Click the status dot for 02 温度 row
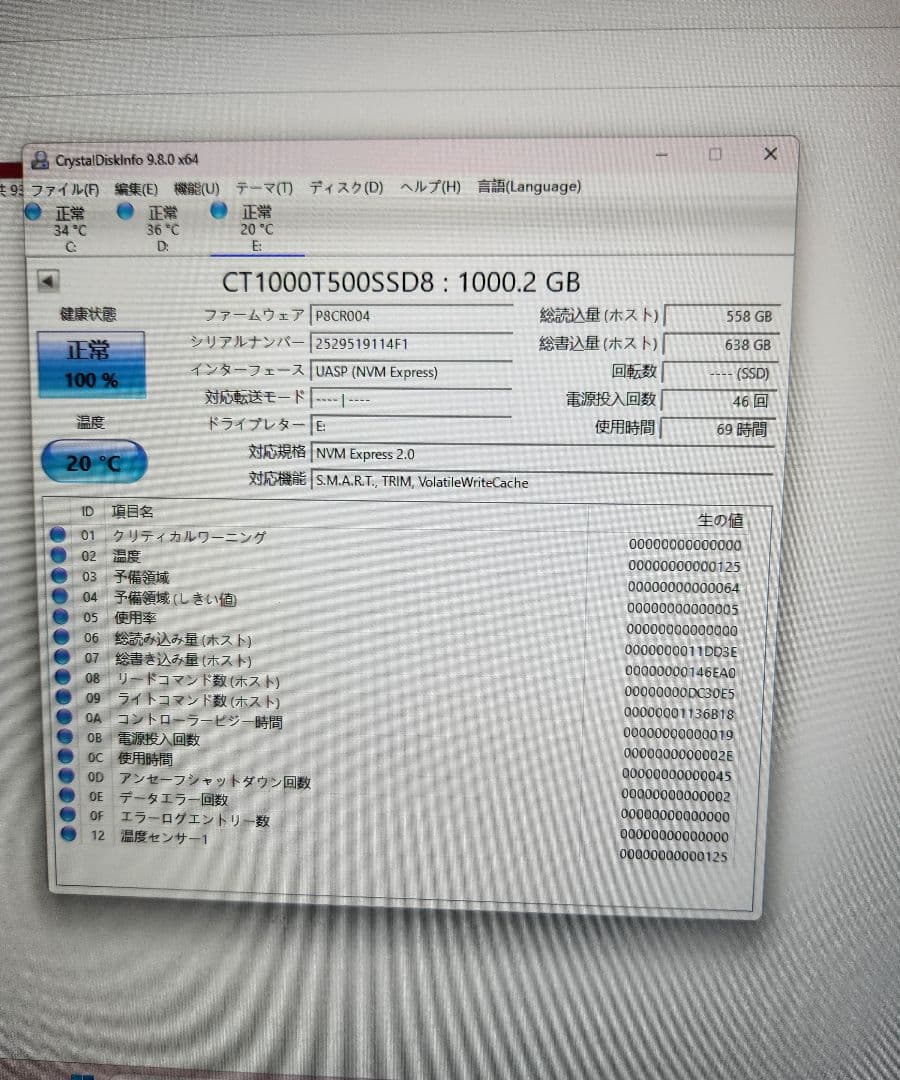Viewport: 900px width, 1080px height. [x=59, y=554]
